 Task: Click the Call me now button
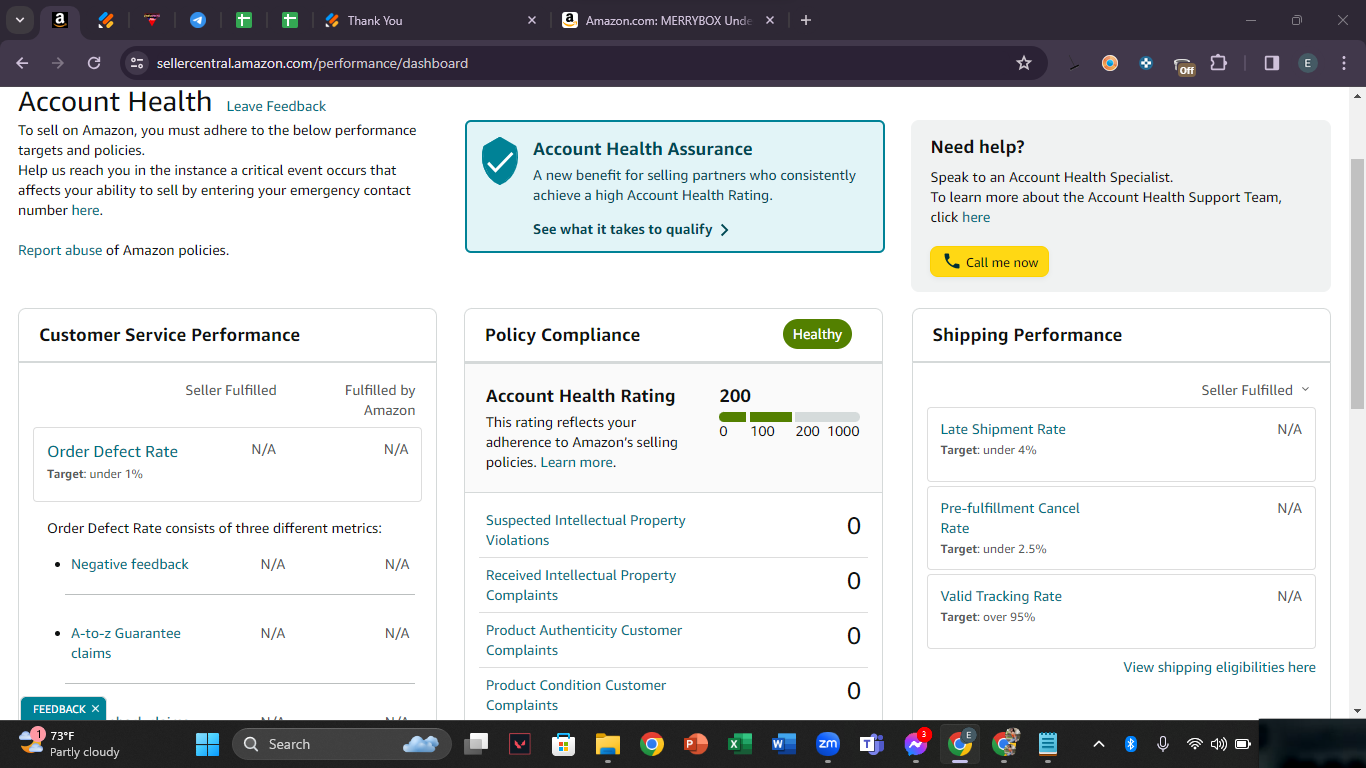pos(989,262)
